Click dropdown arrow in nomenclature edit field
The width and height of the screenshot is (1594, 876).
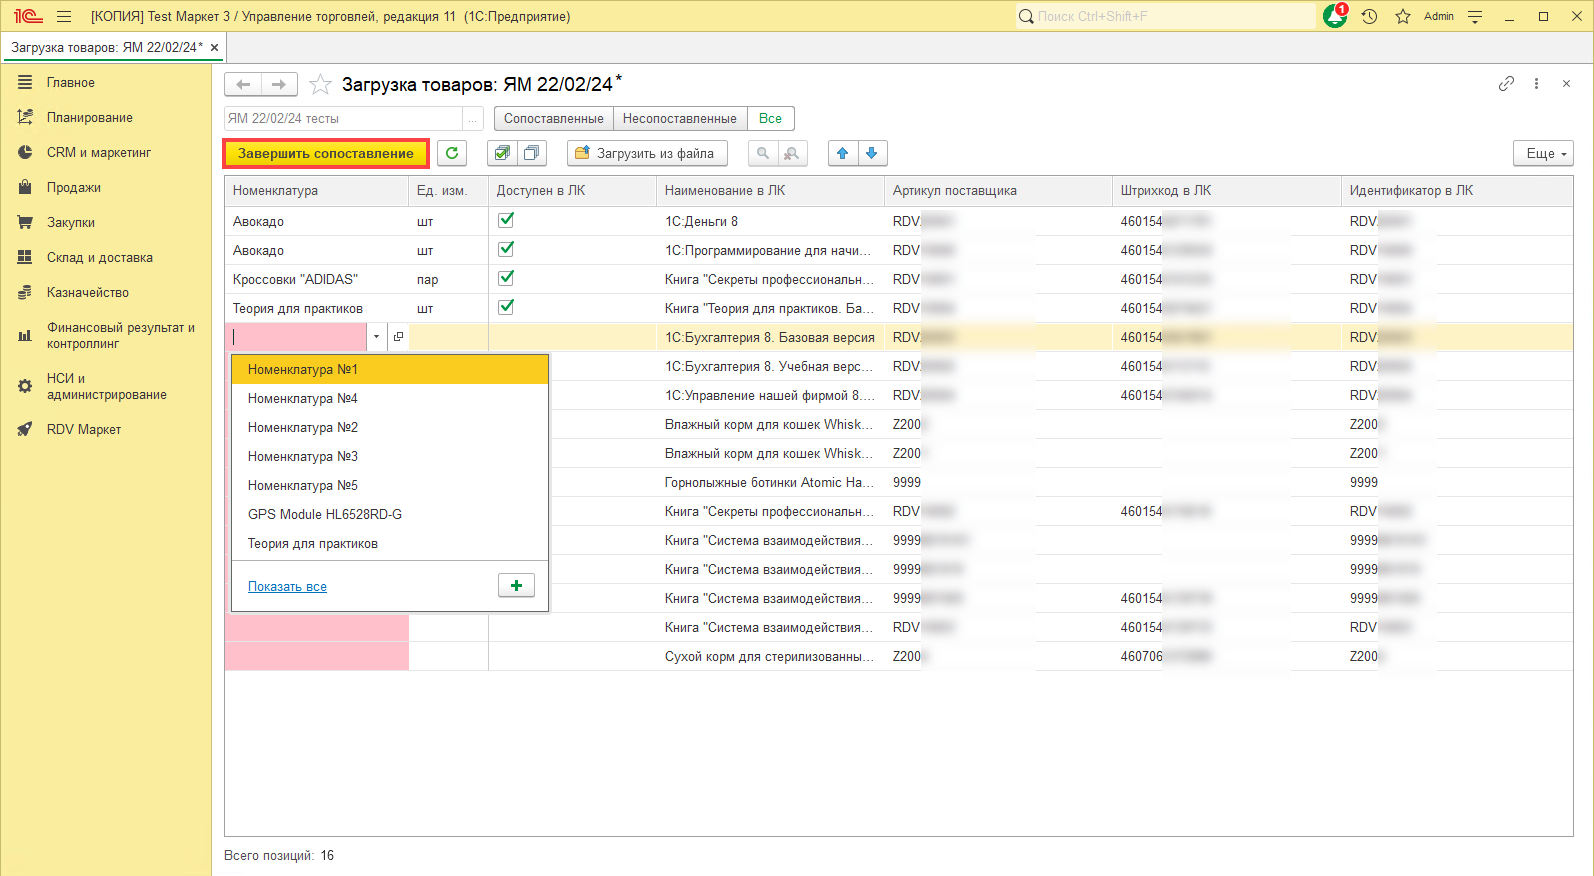(x=376, y=337)
